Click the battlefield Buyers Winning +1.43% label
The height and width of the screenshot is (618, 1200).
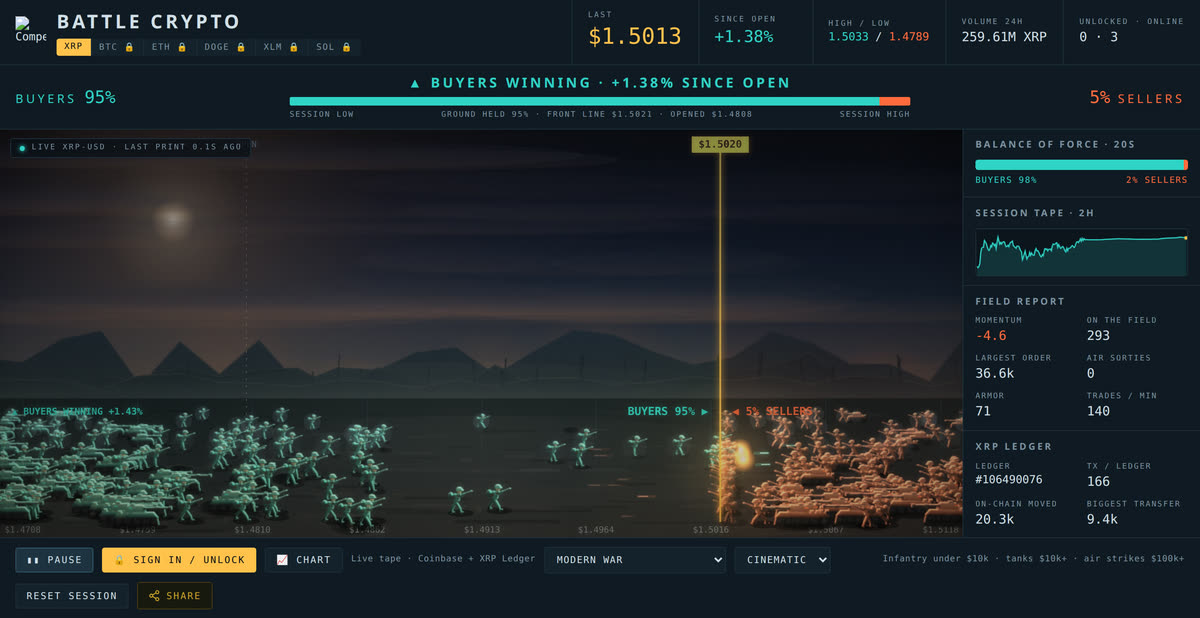76,411
